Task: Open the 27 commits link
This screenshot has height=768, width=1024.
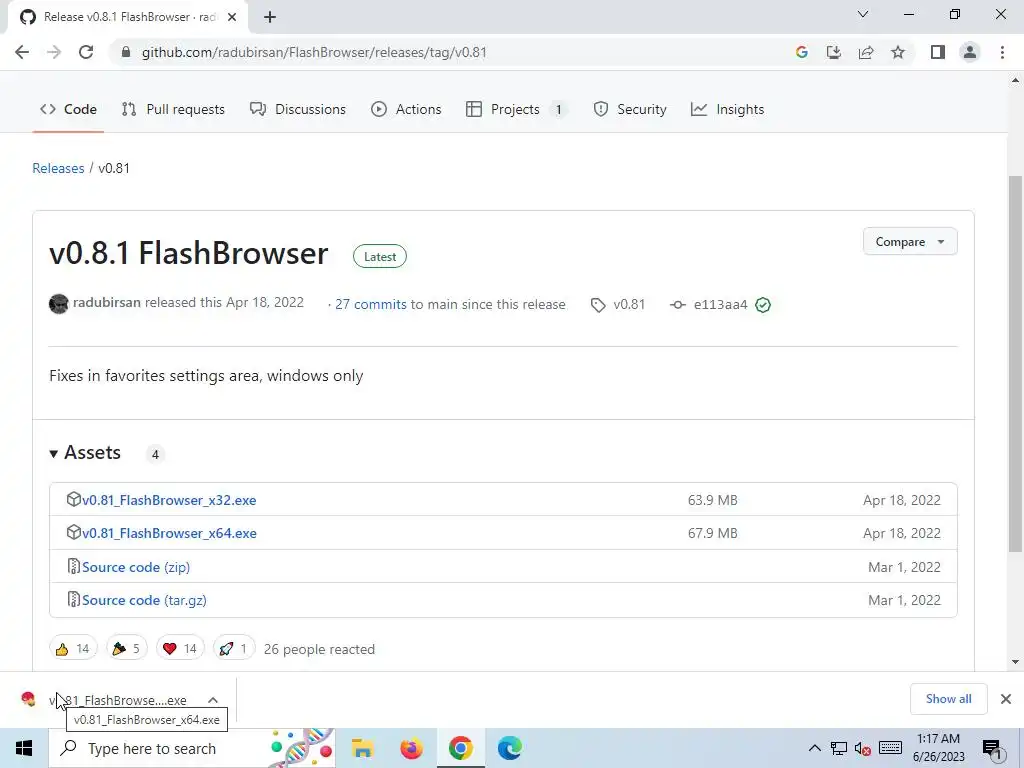Action: [x=370, y=304]
